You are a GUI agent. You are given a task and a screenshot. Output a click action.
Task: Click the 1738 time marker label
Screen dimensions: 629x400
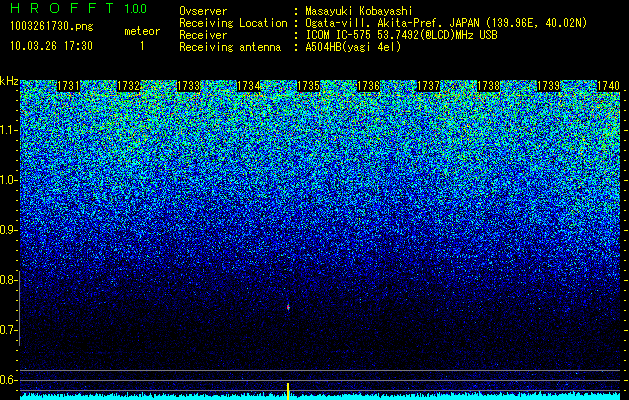[489, 86]
